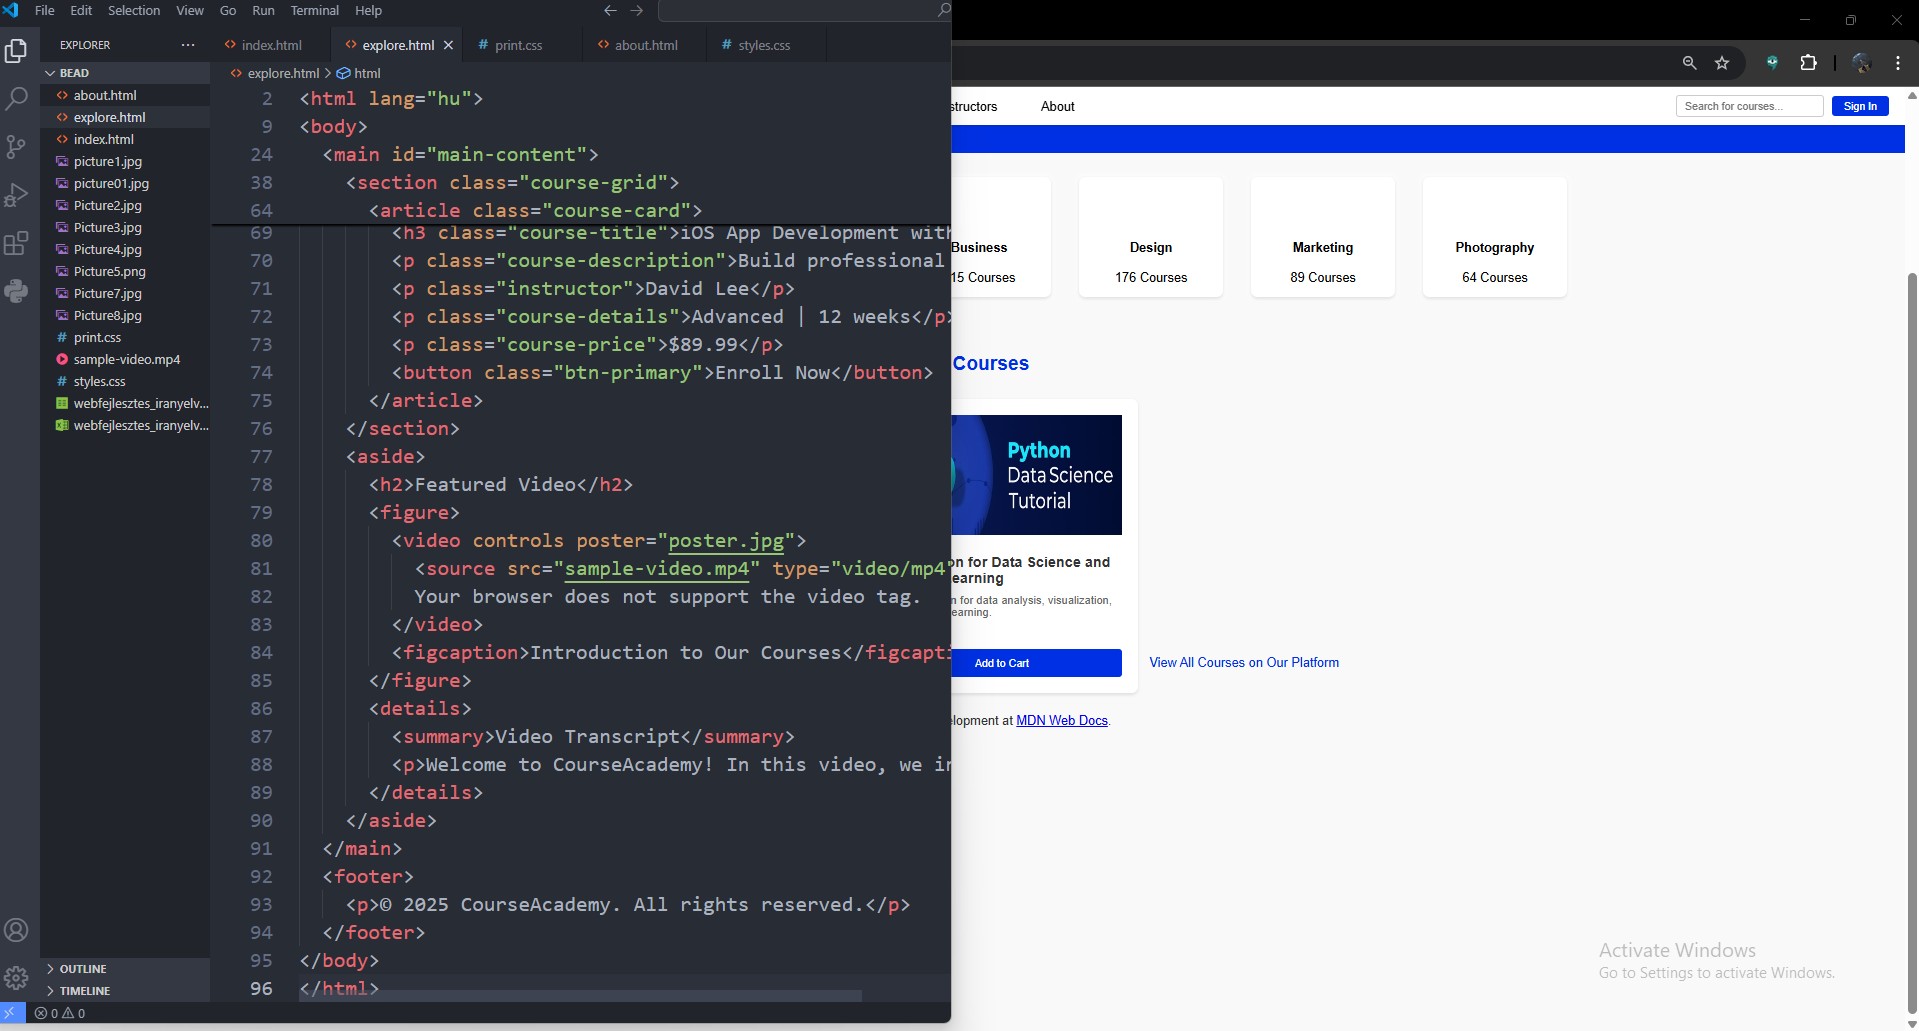Open the Search view in activity bar

pos(16,98)
